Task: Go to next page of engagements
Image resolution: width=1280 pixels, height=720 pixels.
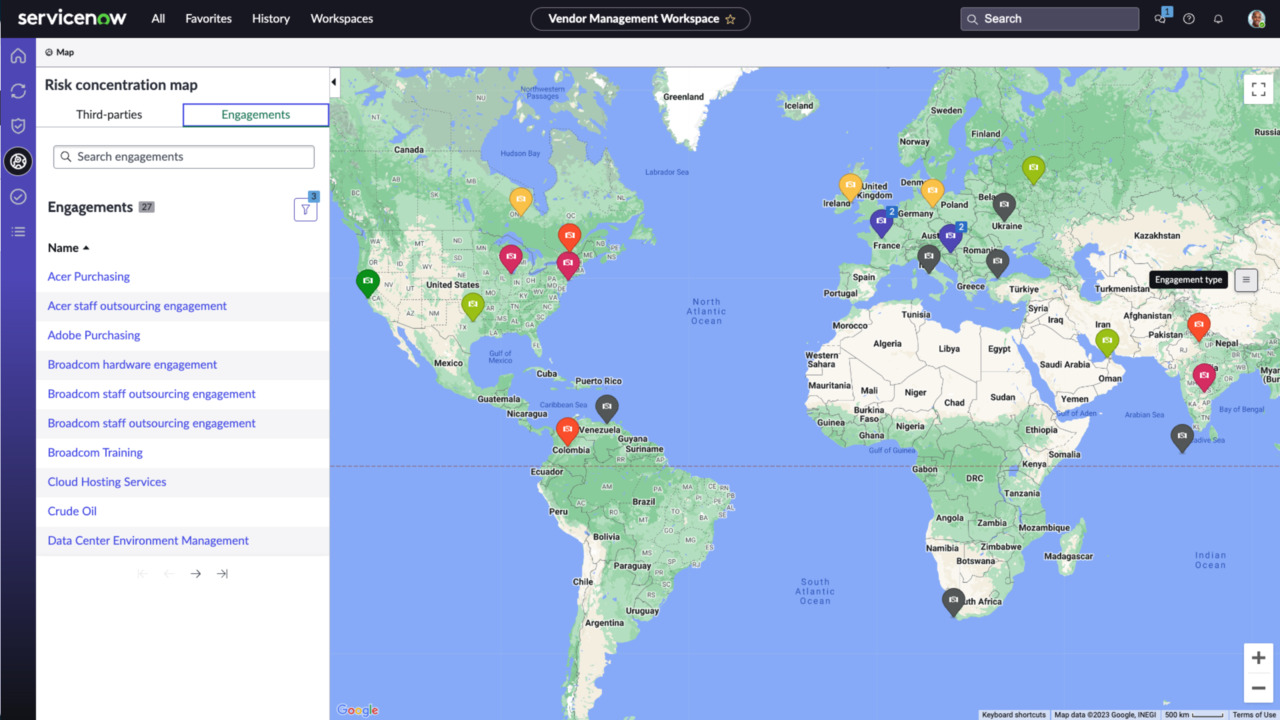Action: pyautogui.click(x=195, y=573)
